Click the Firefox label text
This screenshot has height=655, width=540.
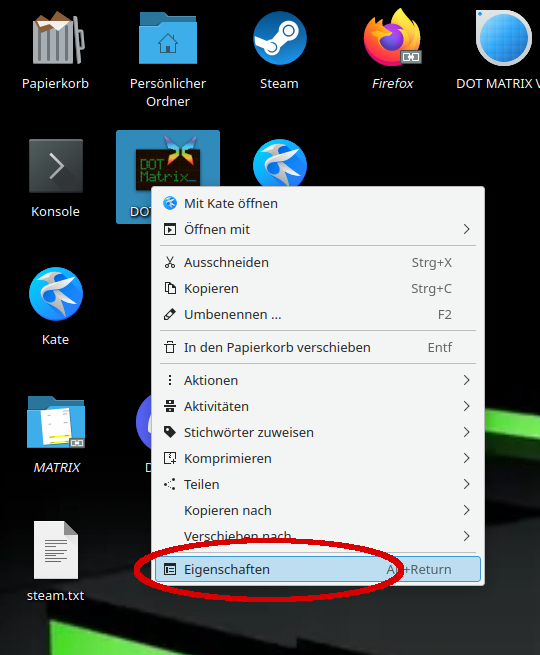(x=393, y=84)
